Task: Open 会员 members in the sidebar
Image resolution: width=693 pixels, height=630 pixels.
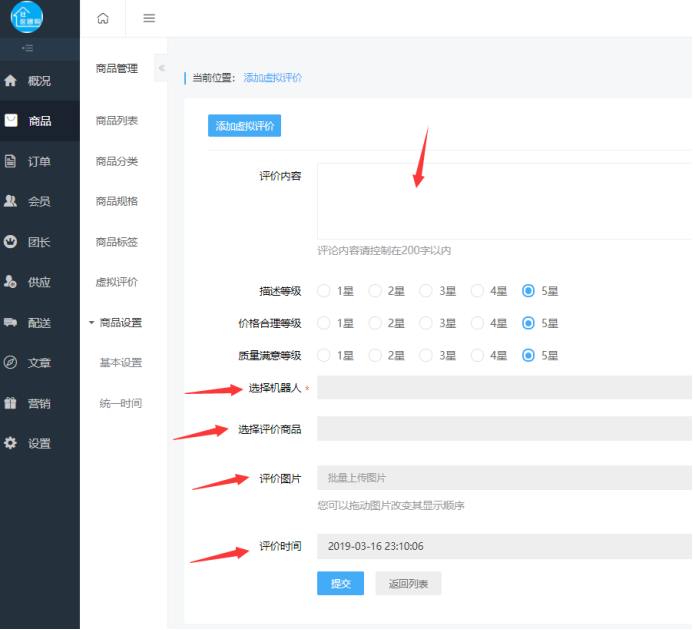Action: [x=39, y=201]
